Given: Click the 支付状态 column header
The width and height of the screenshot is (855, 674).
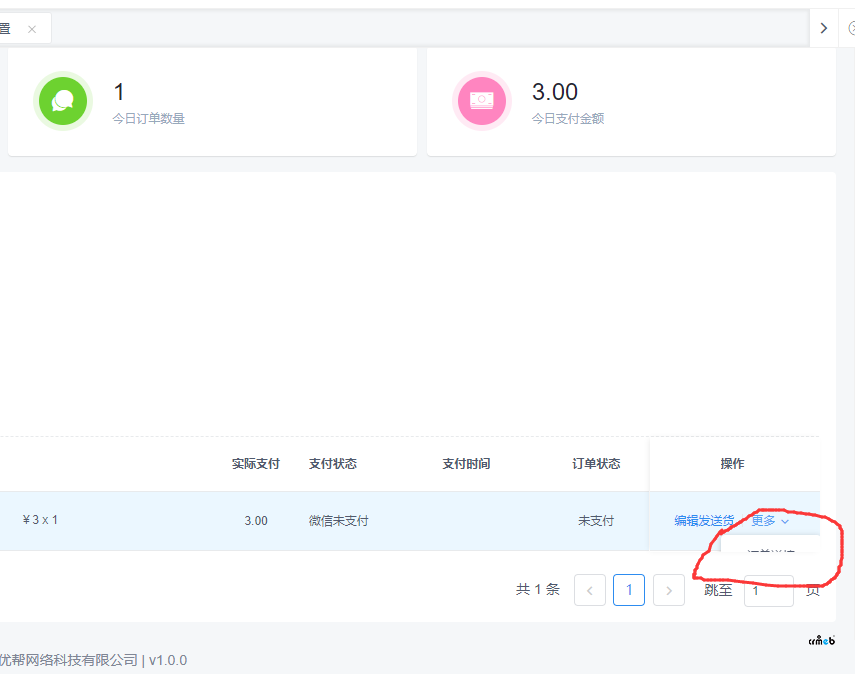Looking at the screenshot, I should click(x=333, y=464).
